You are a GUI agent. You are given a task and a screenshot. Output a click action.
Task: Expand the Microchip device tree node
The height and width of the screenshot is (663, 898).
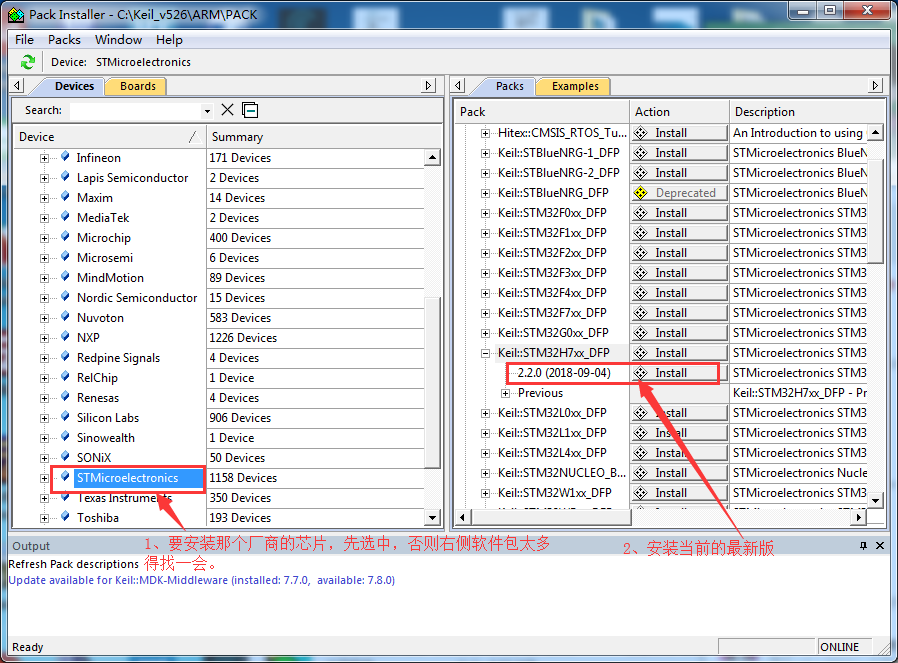[x=44, y=238]
